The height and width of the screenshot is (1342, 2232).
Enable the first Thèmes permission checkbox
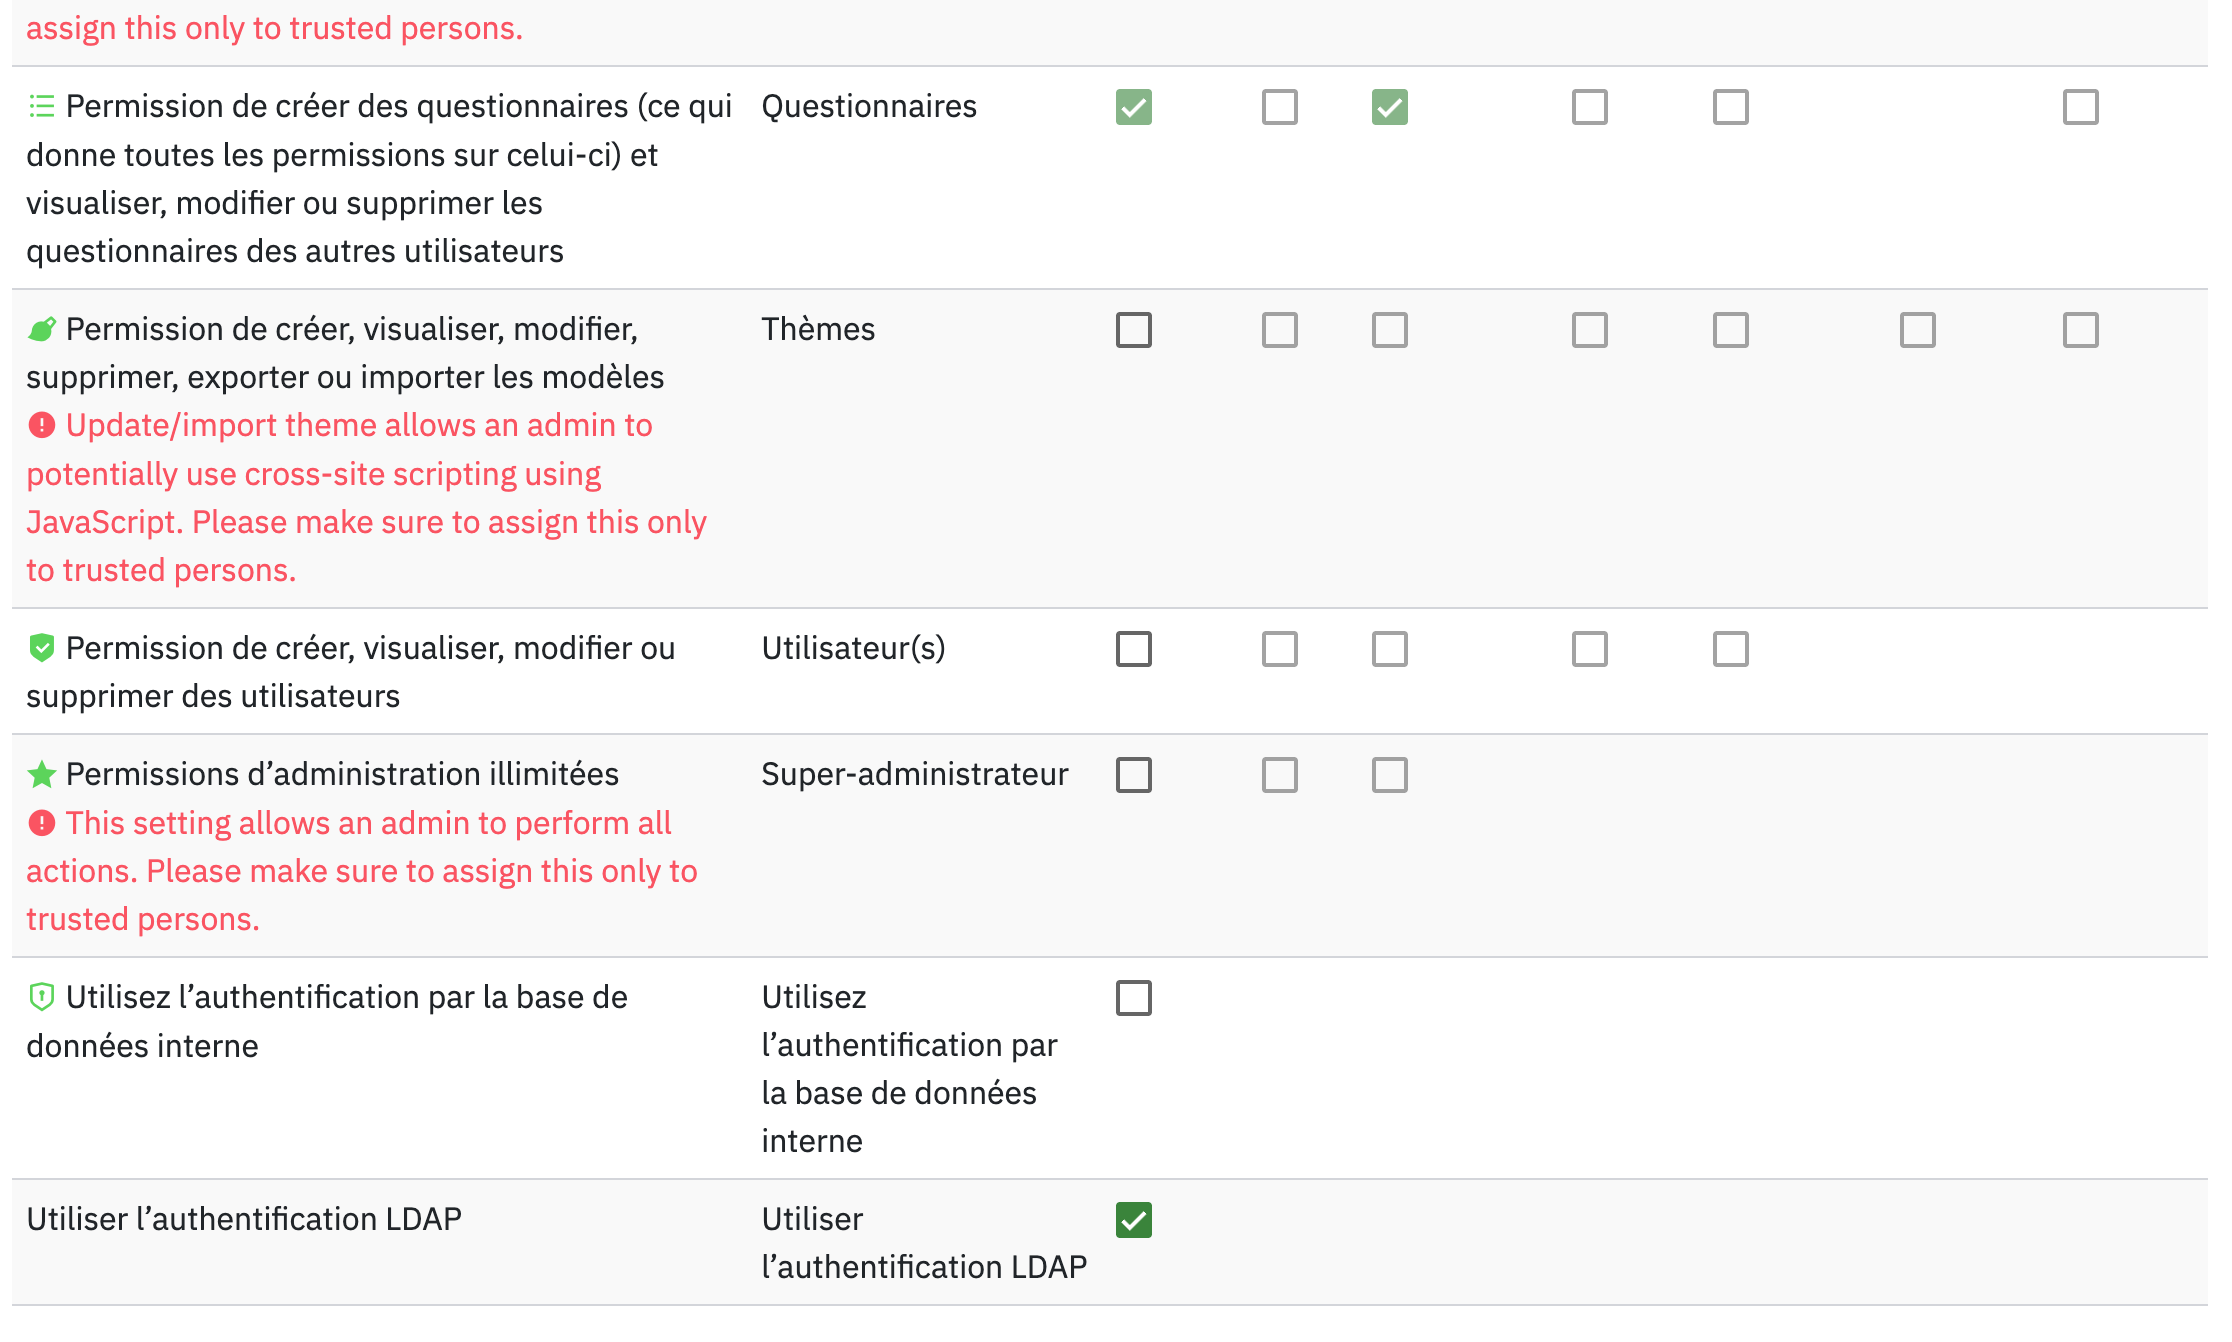[1133, 330]
